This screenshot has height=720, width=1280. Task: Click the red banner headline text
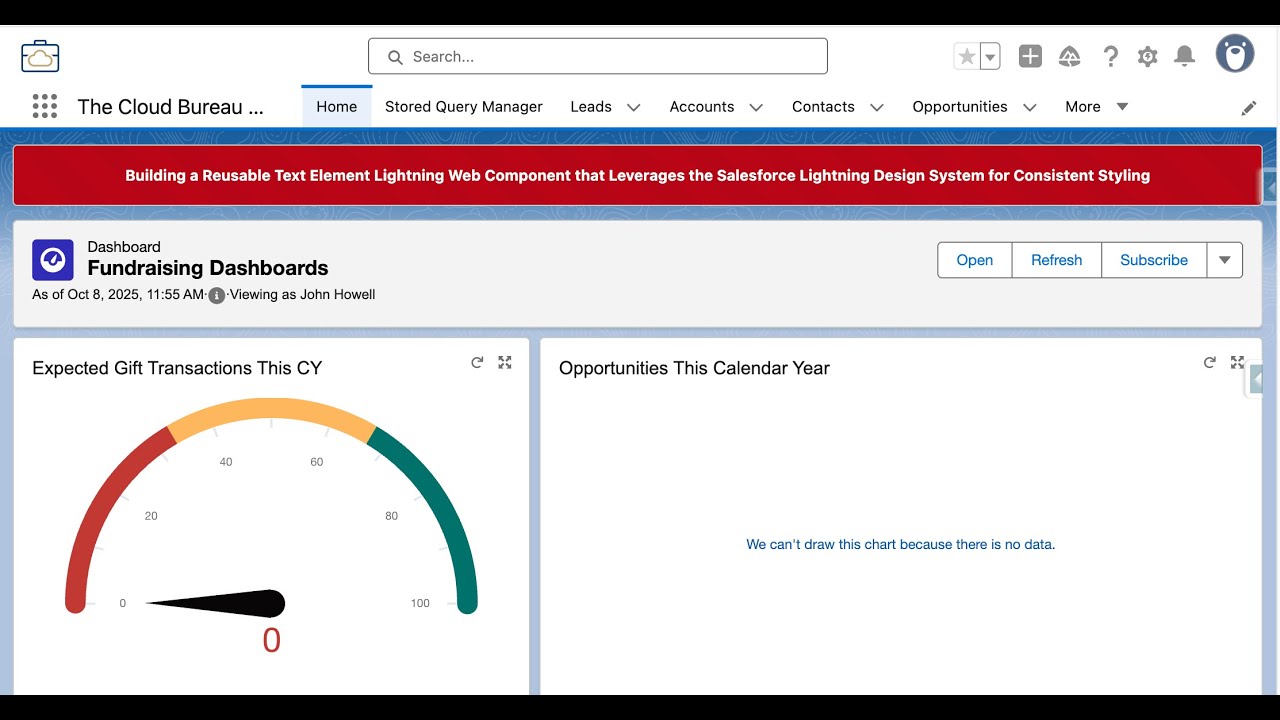(x=637, y=175)
